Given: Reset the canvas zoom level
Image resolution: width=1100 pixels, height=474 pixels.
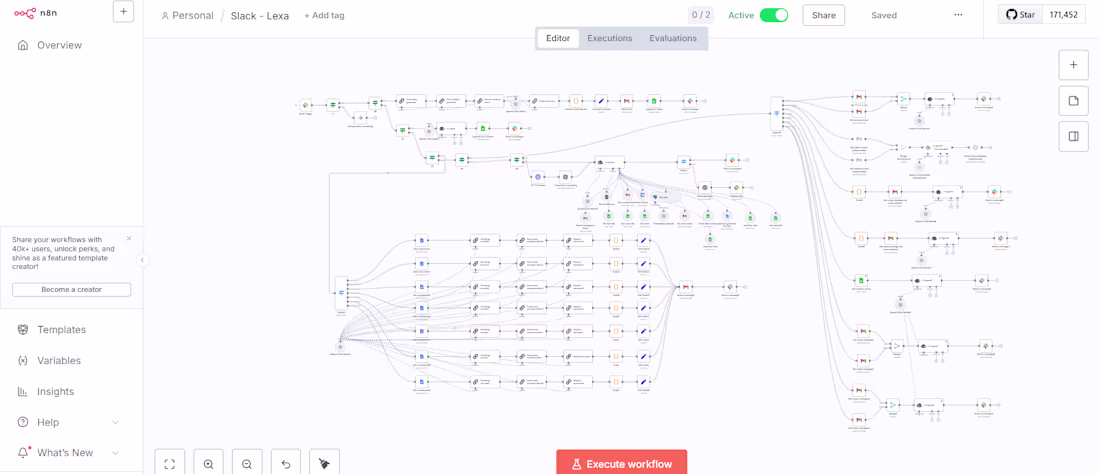Looking at the screenshot, I should 286,463.
